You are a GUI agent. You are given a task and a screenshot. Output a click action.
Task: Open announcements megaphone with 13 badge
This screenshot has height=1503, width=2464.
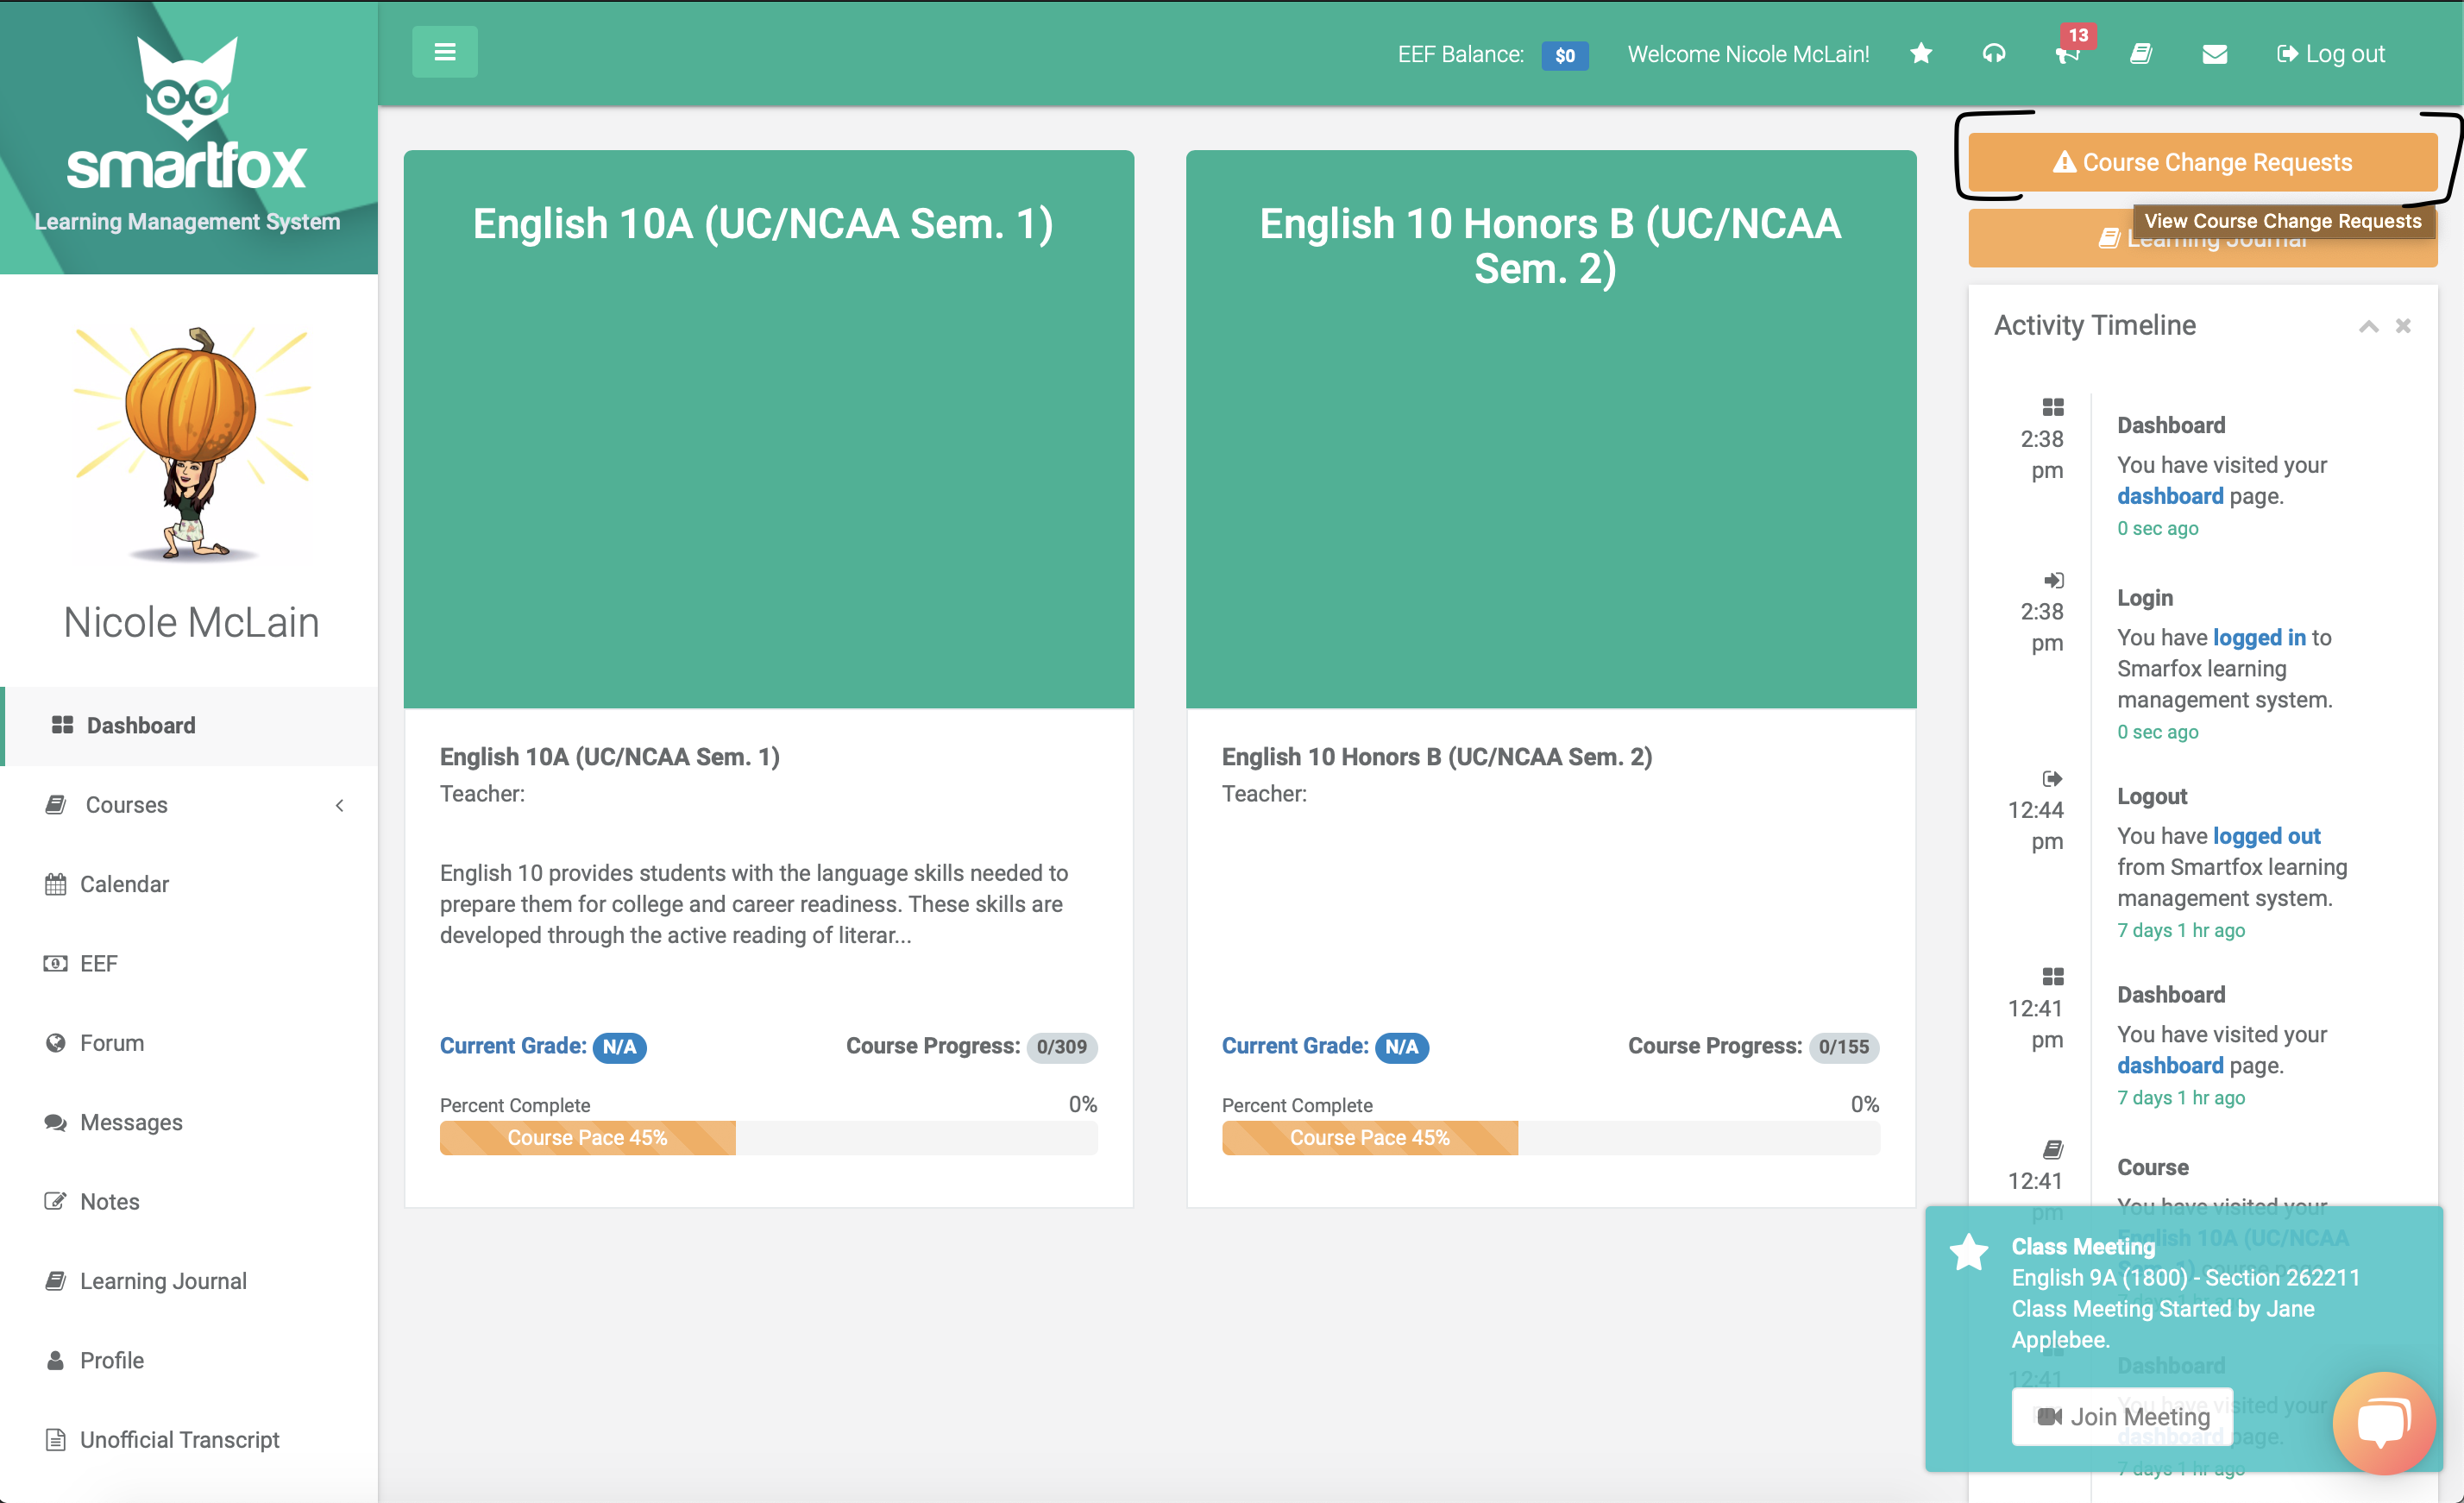click(x=2067, y=55)
